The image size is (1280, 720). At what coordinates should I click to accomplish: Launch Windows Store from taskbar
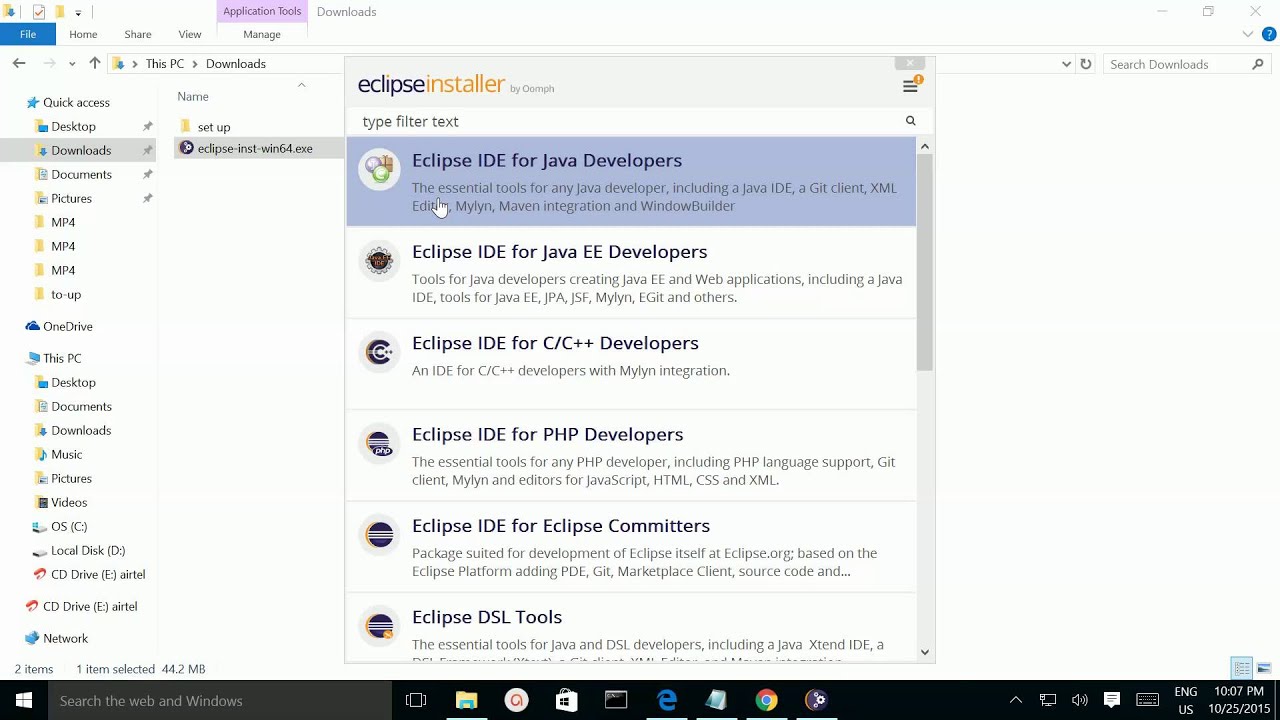[x=566, y=700]
